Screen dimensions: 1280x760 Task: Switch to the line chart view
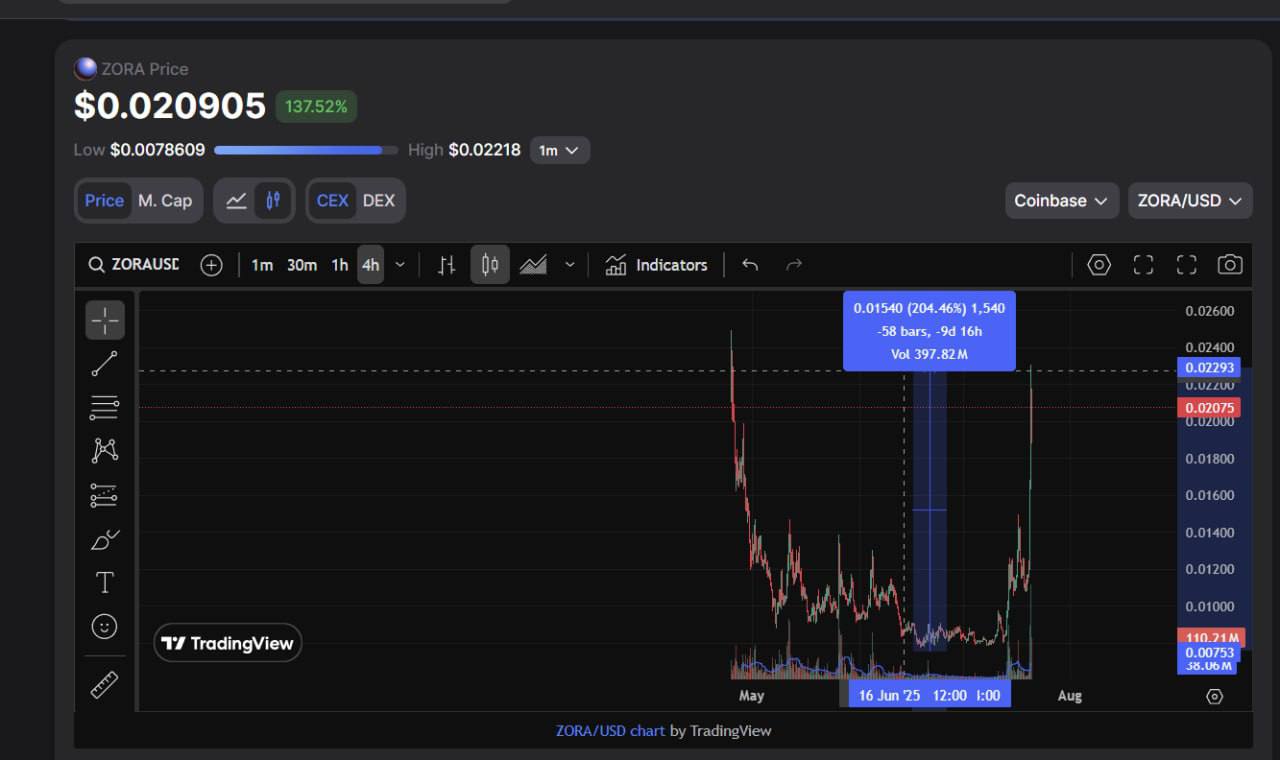[x=236, y=201]
